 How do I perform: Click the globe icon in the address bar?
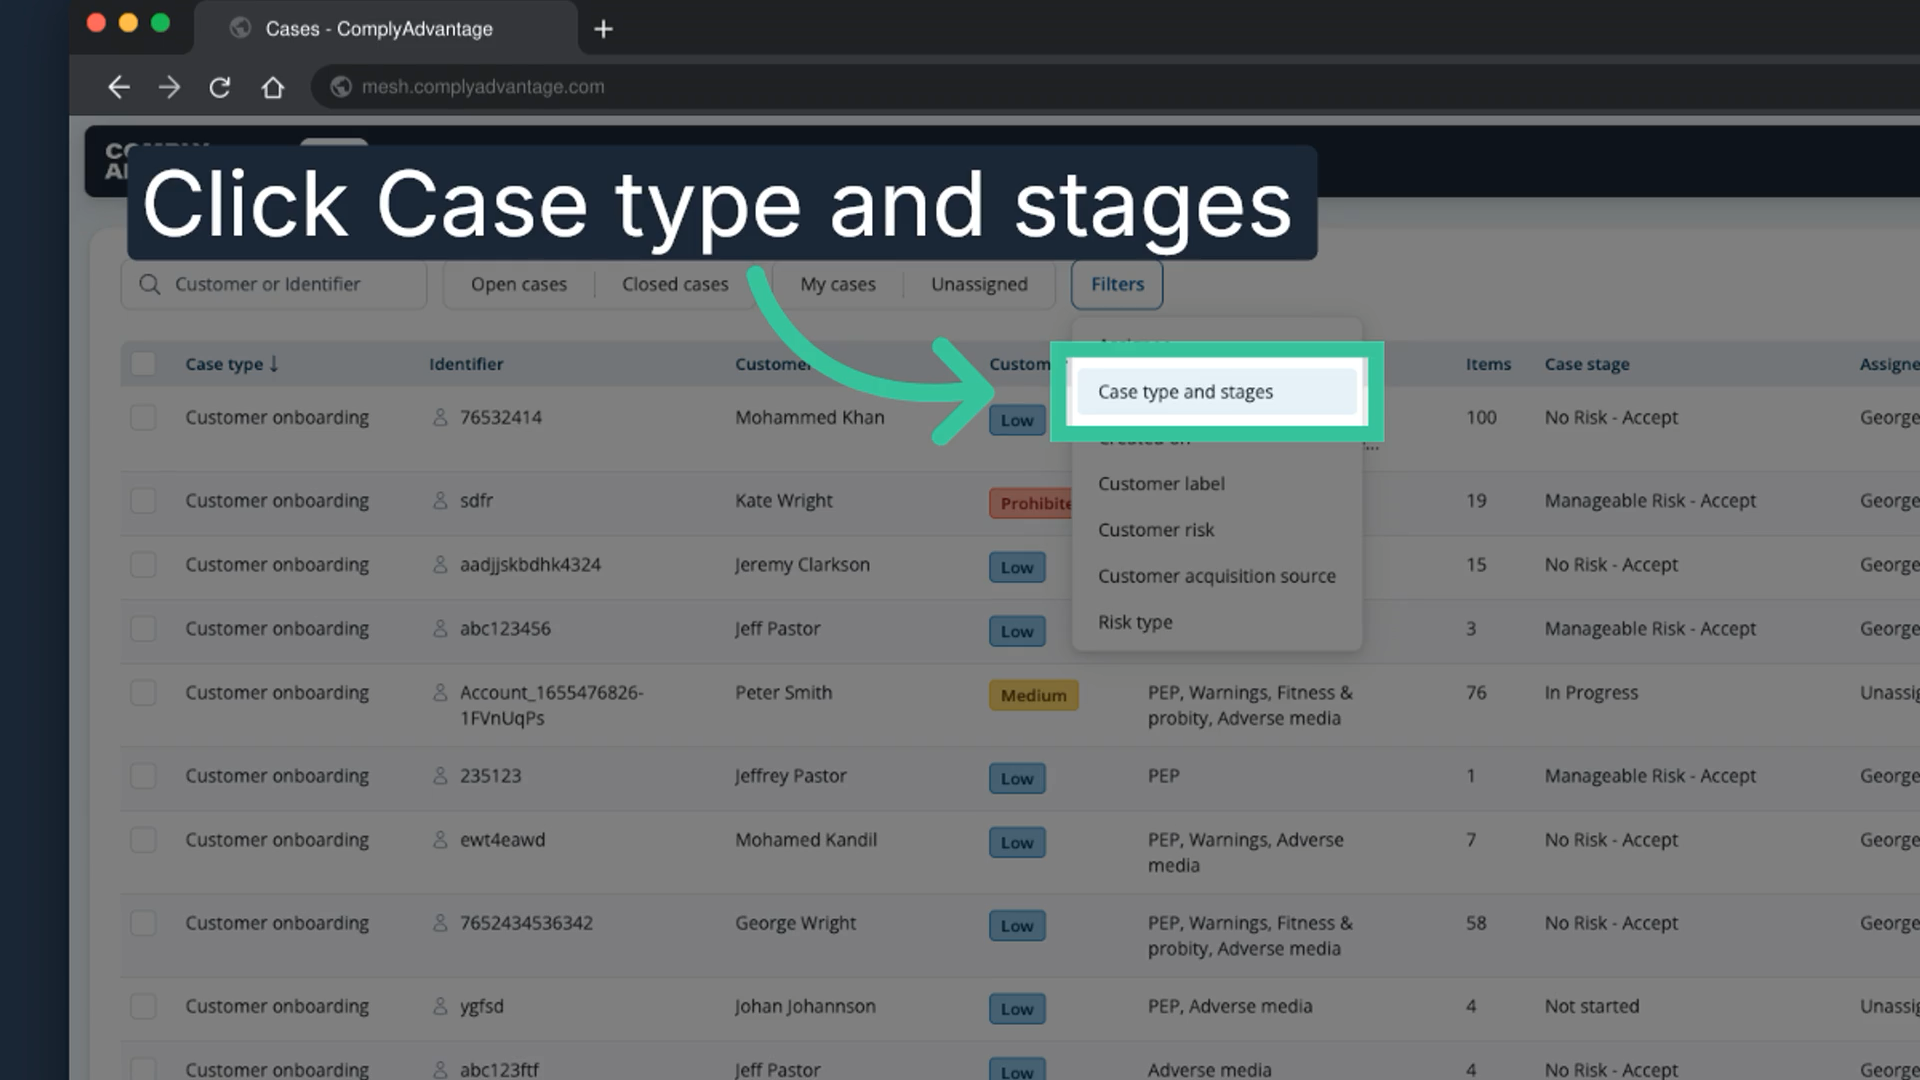coord(341,87)
